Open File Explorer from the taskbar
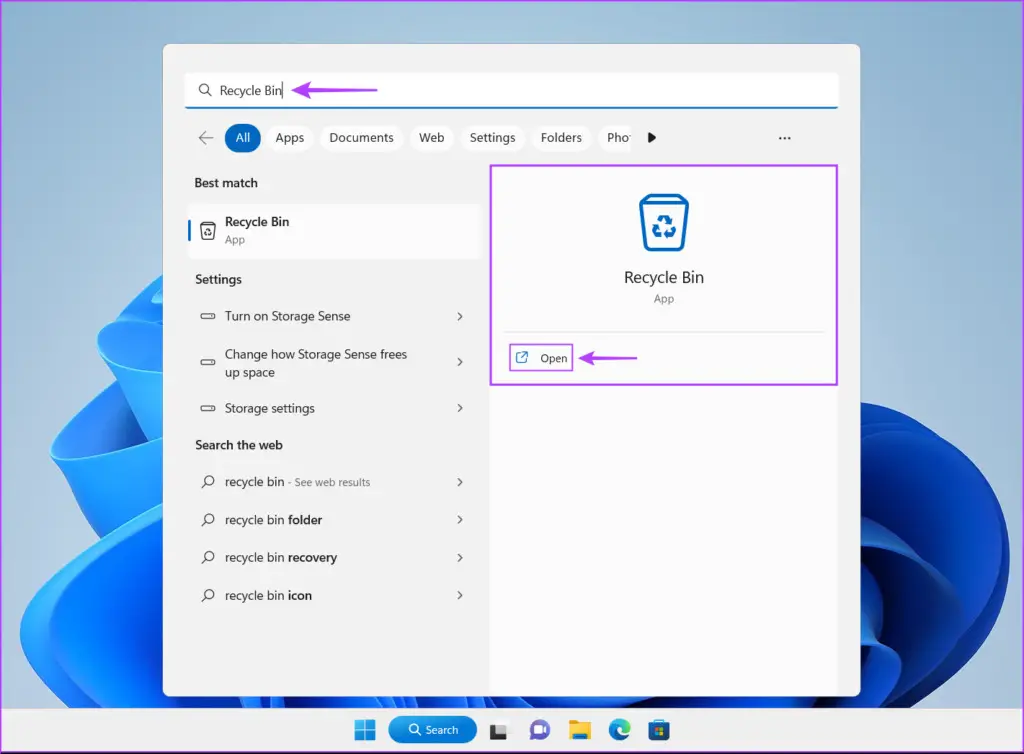The width and height of the screenshot is (1024, 754). (579, 730)
